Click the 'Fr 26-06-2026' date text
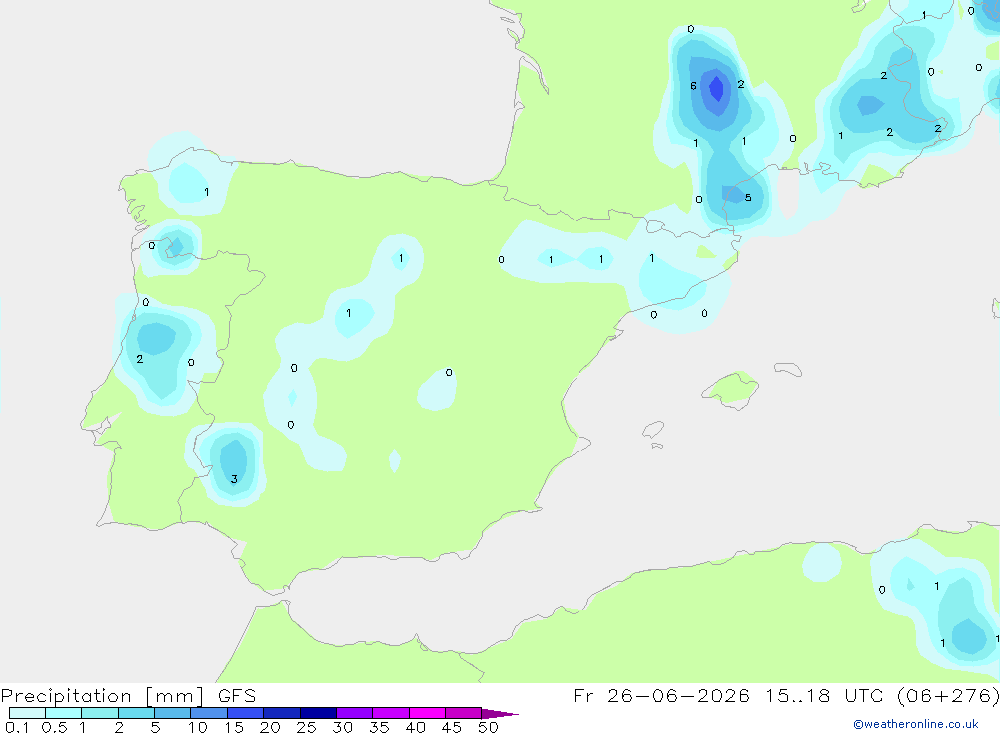 click(661, 695)
